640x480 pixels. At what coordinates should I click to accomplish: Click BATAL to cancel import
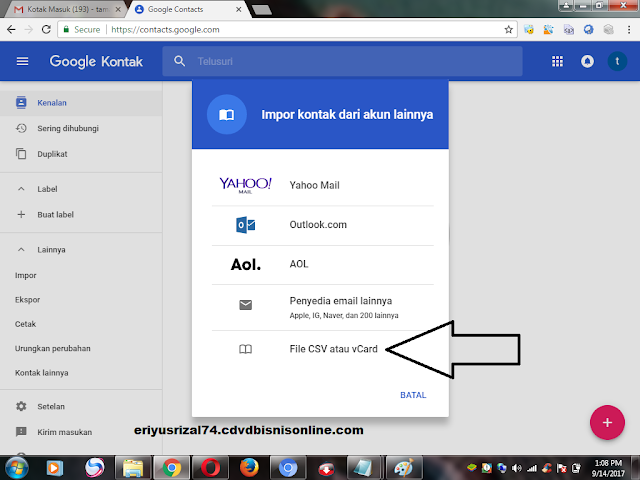pyautogui.click(x=413, y=395)
